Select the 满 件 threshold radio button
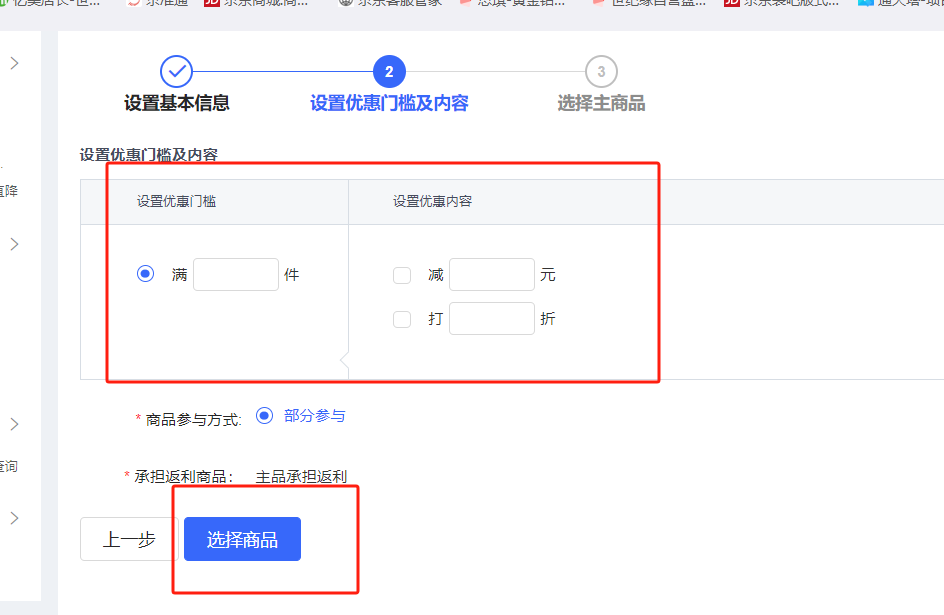The image size is (944, 615). (x=146, y=274)
